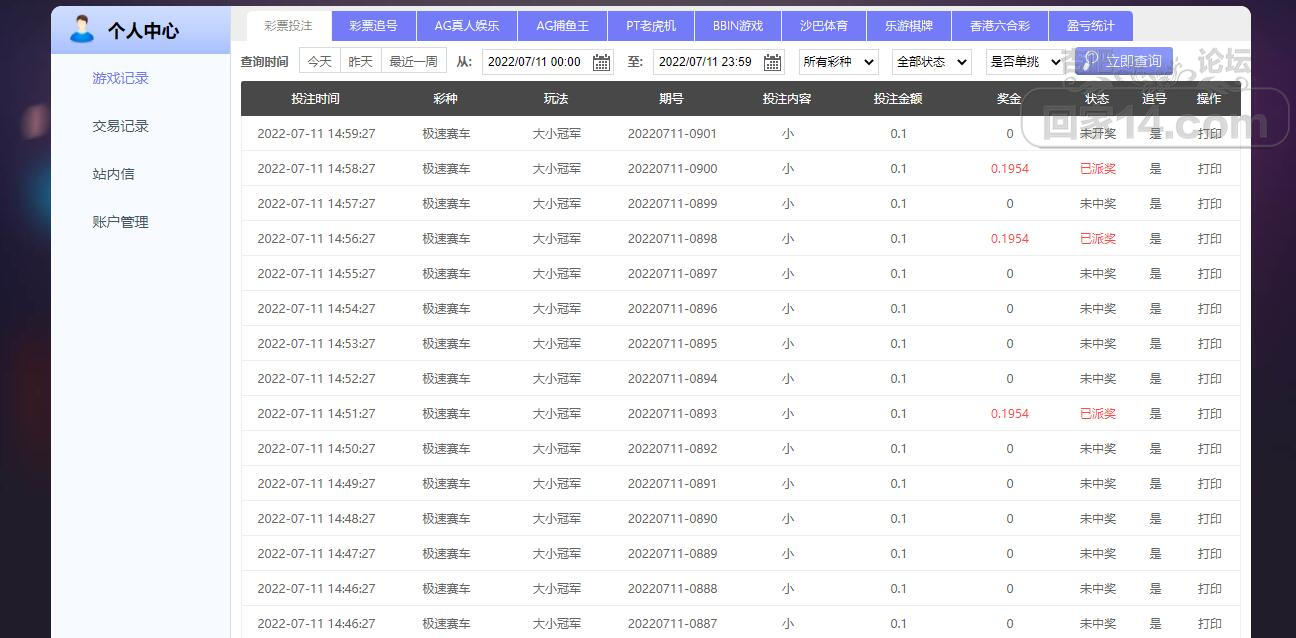The width and height of the screenshot is (1296, 638).
Task: Expand the 是否单挑 dropdown
Action: [1025, 62]
